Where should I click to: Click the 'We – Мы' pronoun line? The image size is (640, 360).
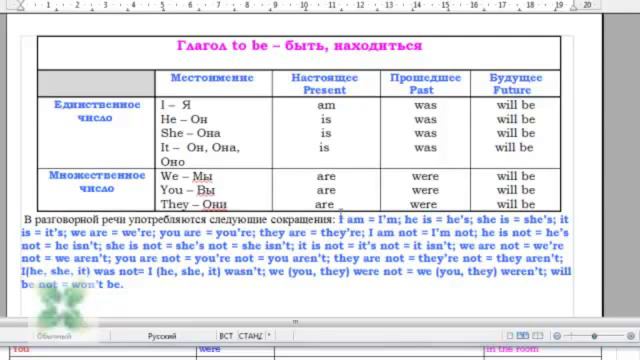pos(187,176)
